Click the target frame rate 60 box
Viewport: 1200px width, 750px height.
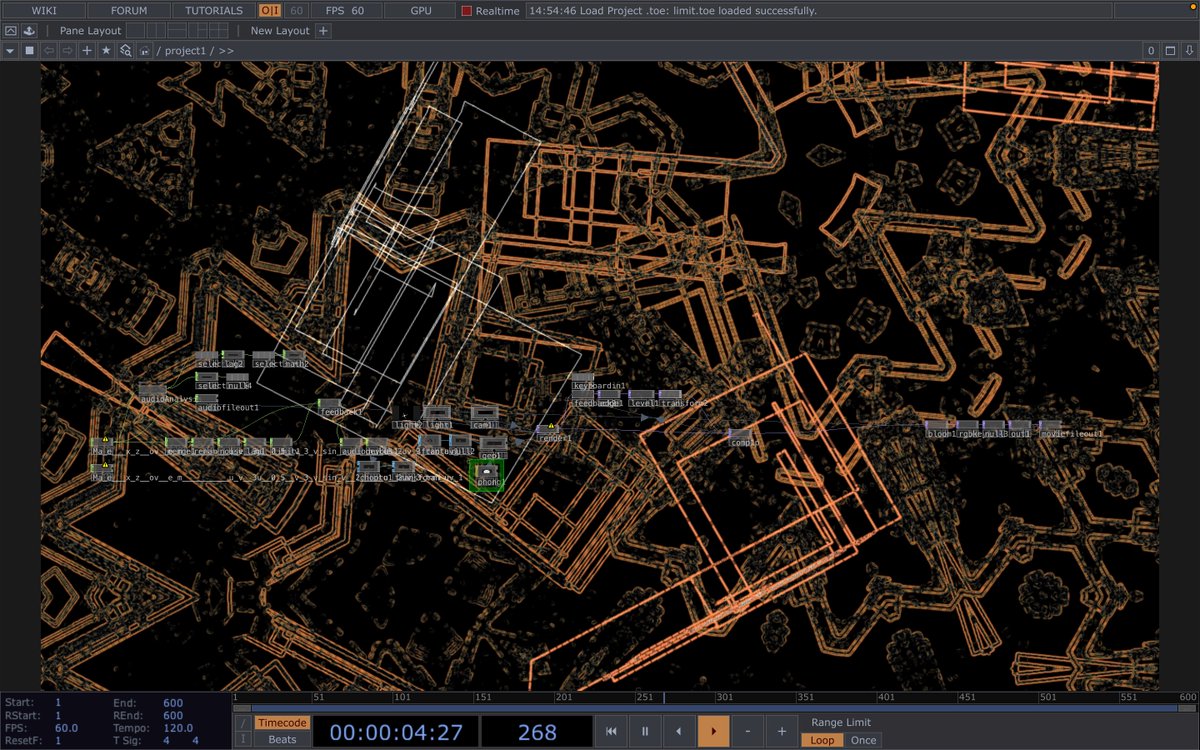pyautogui.click(x=296, y=10)
